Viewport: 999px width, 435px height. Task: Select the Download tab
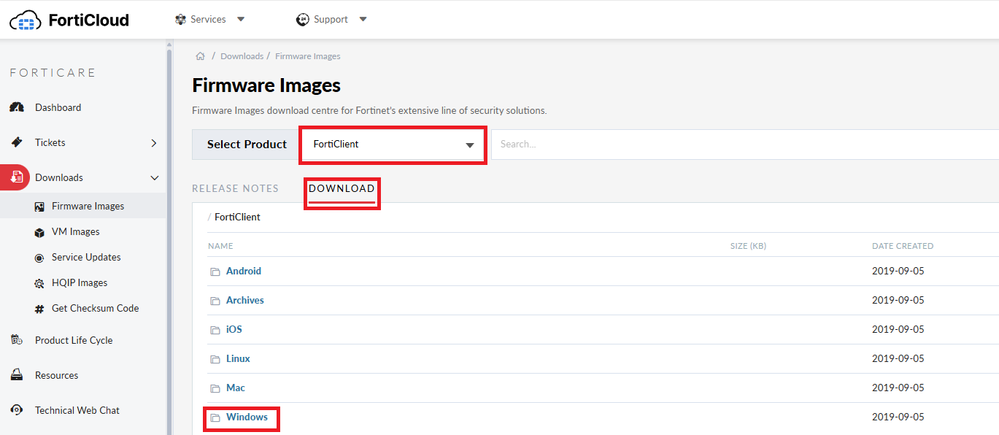tap(341, 188)
